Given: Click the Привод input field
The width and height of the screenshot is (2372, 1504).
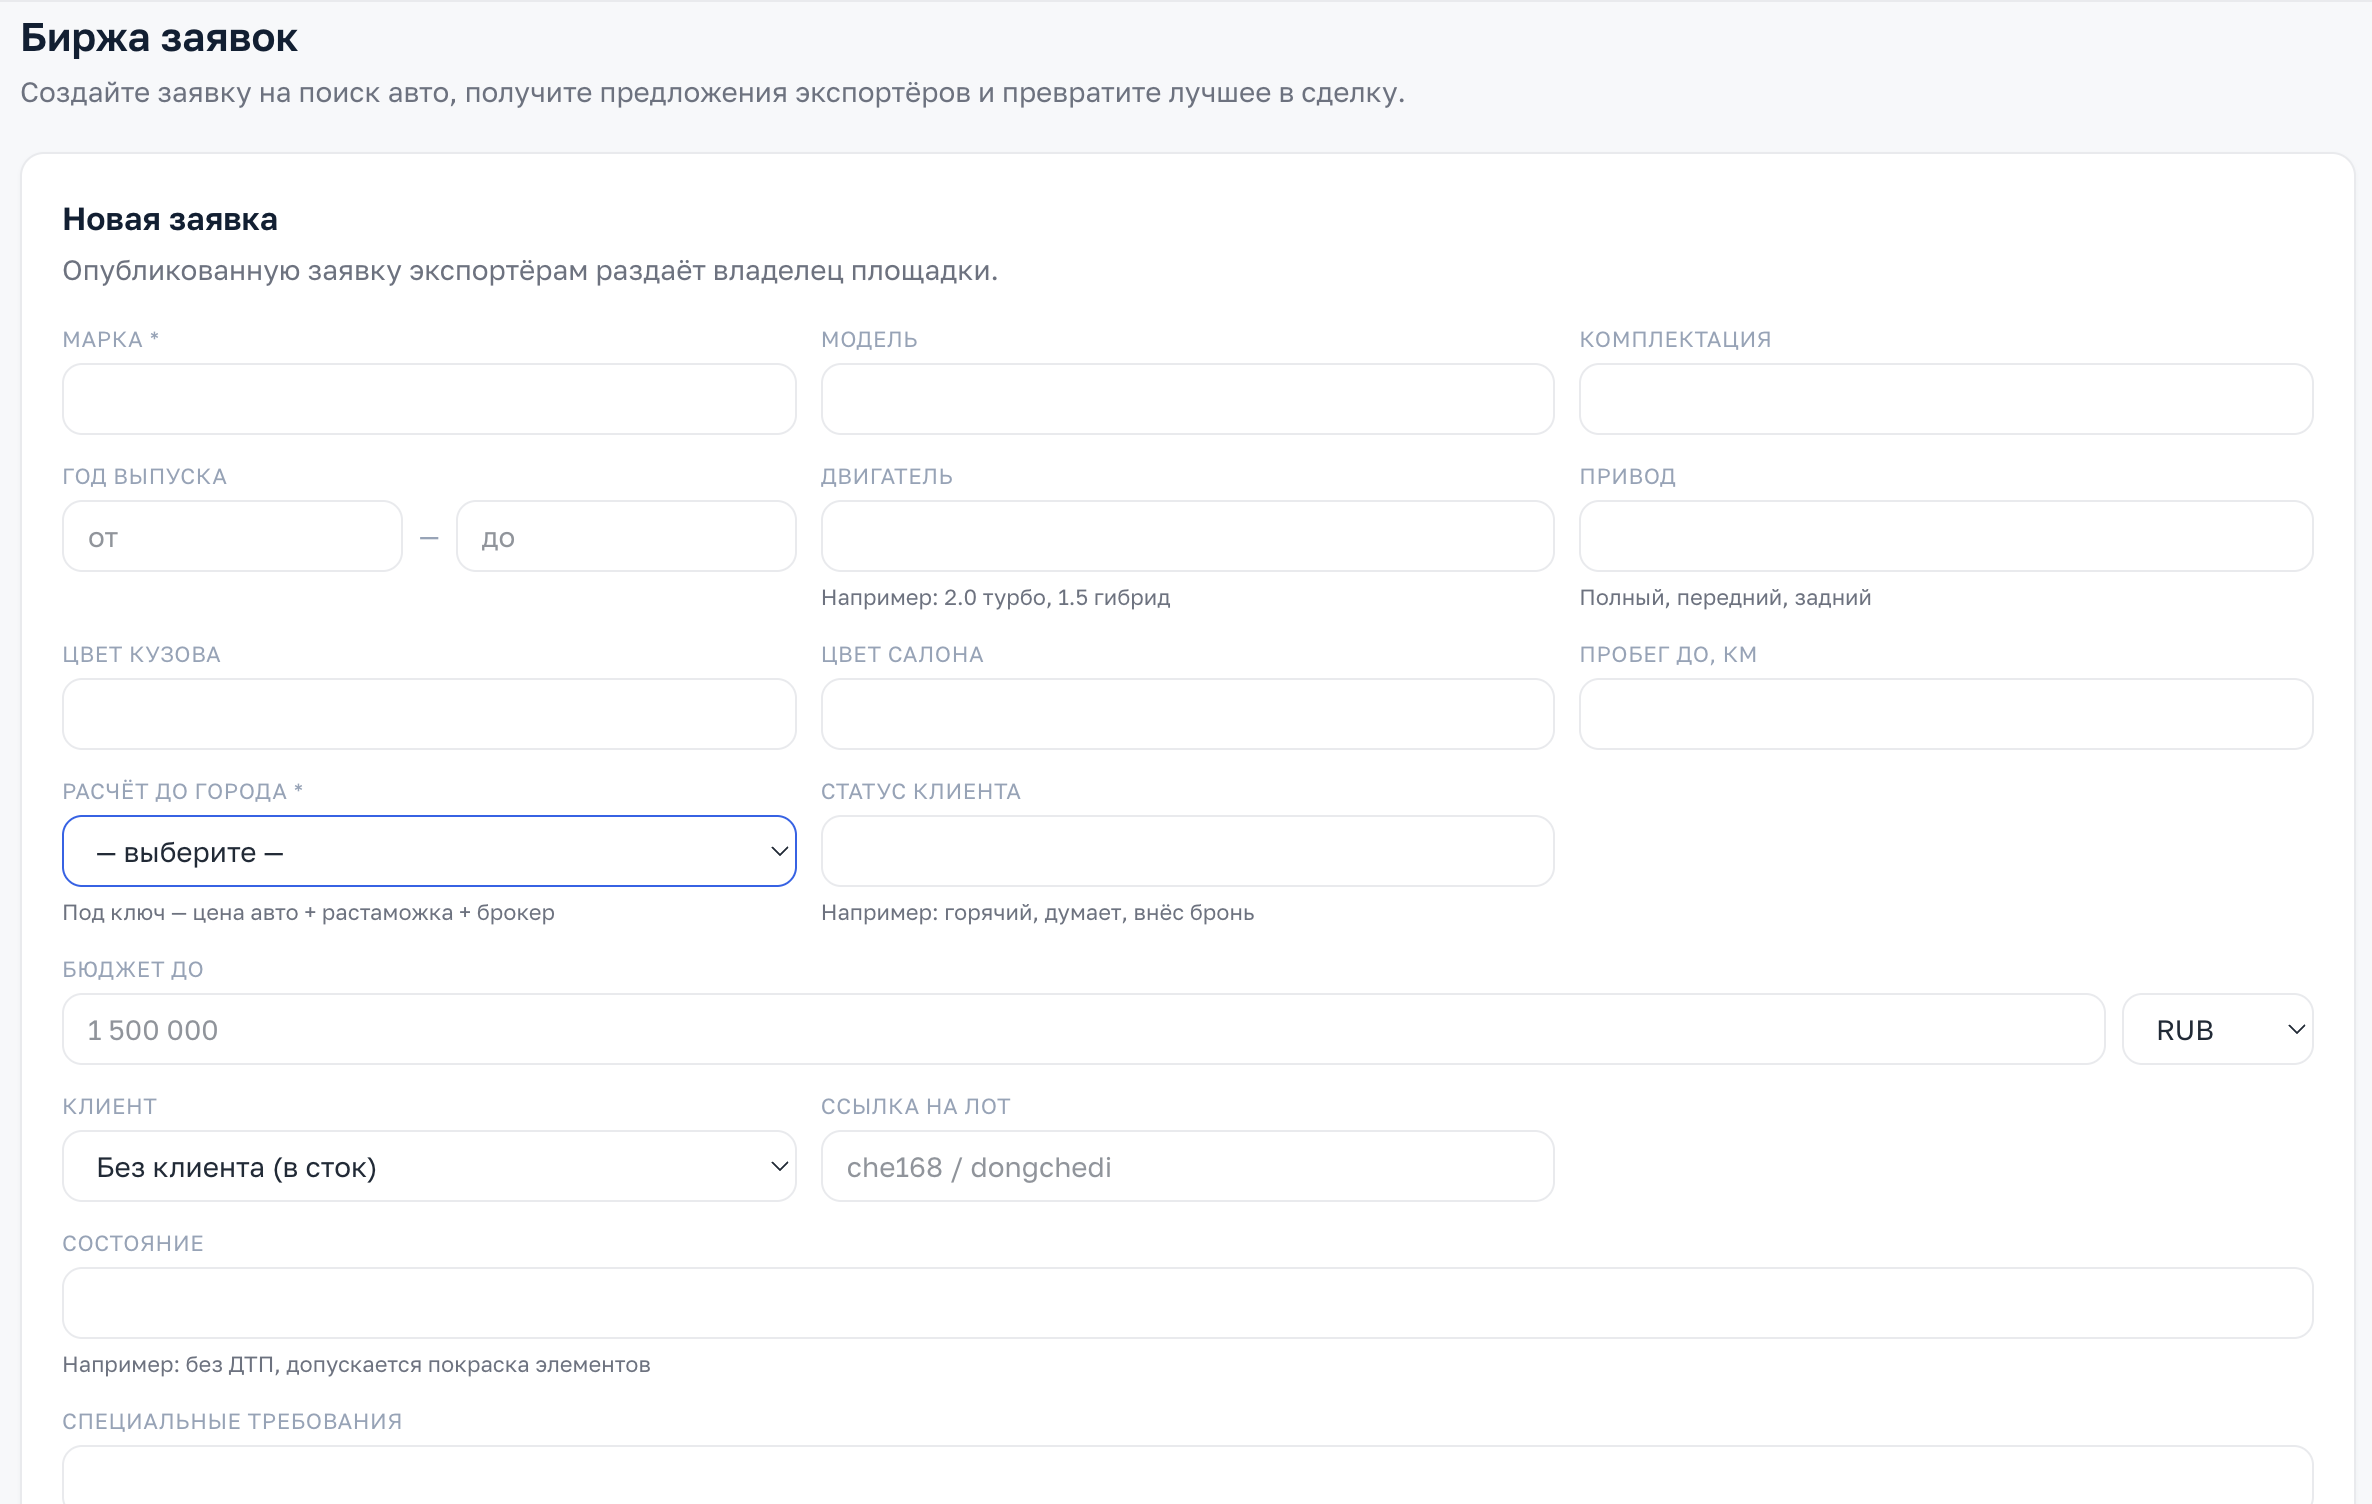Looking at the screenshot, I should pyautogui.click(x=1945, y=536).
